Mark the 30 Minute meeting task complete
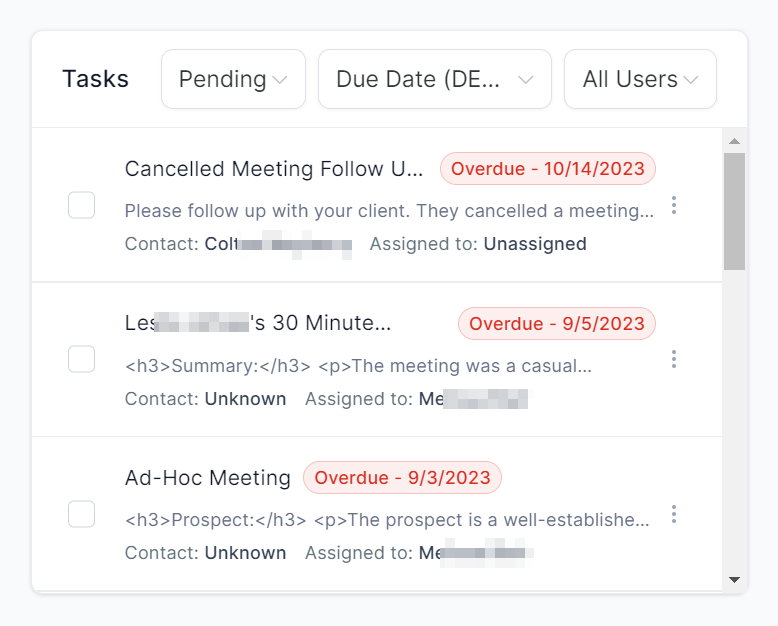This screenshot has height=626, width=778. click(81, 359)
